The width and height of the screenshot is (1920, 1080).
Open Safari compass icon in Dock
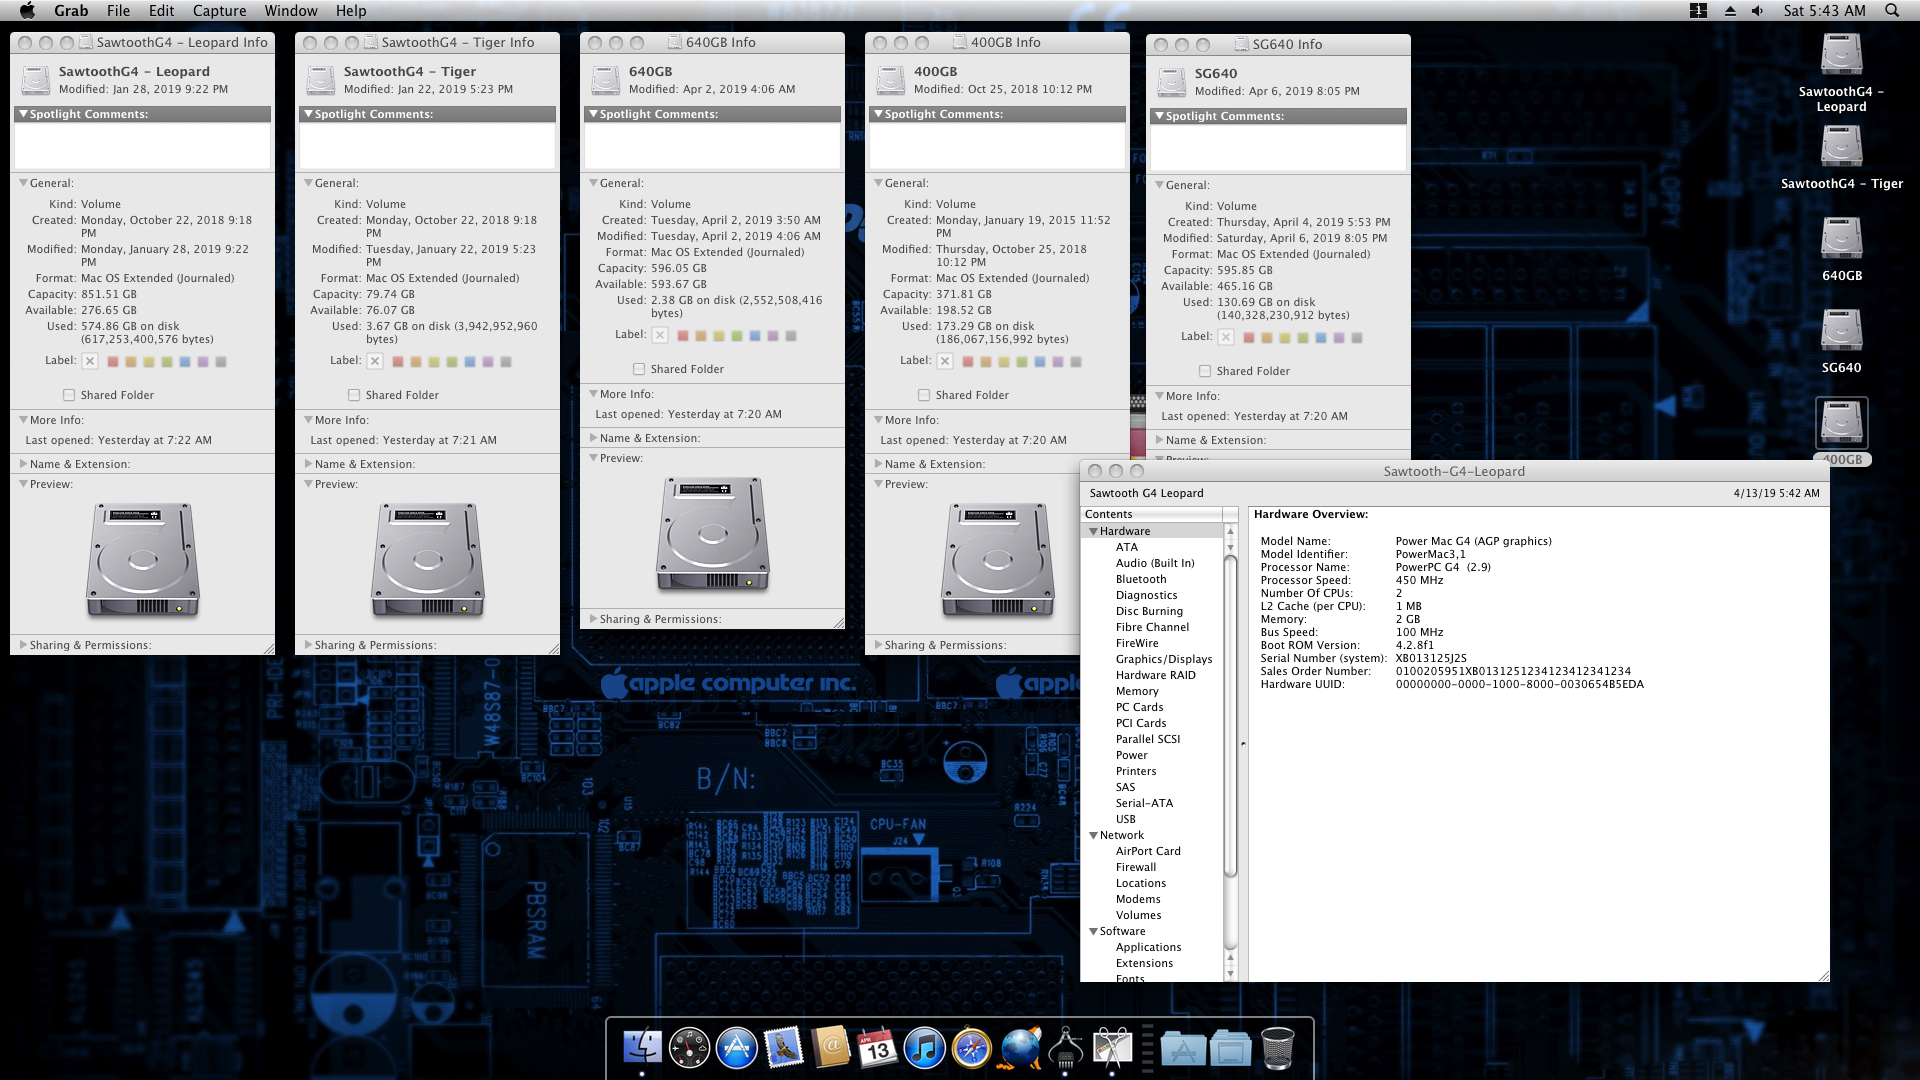tap(972, 1048)
